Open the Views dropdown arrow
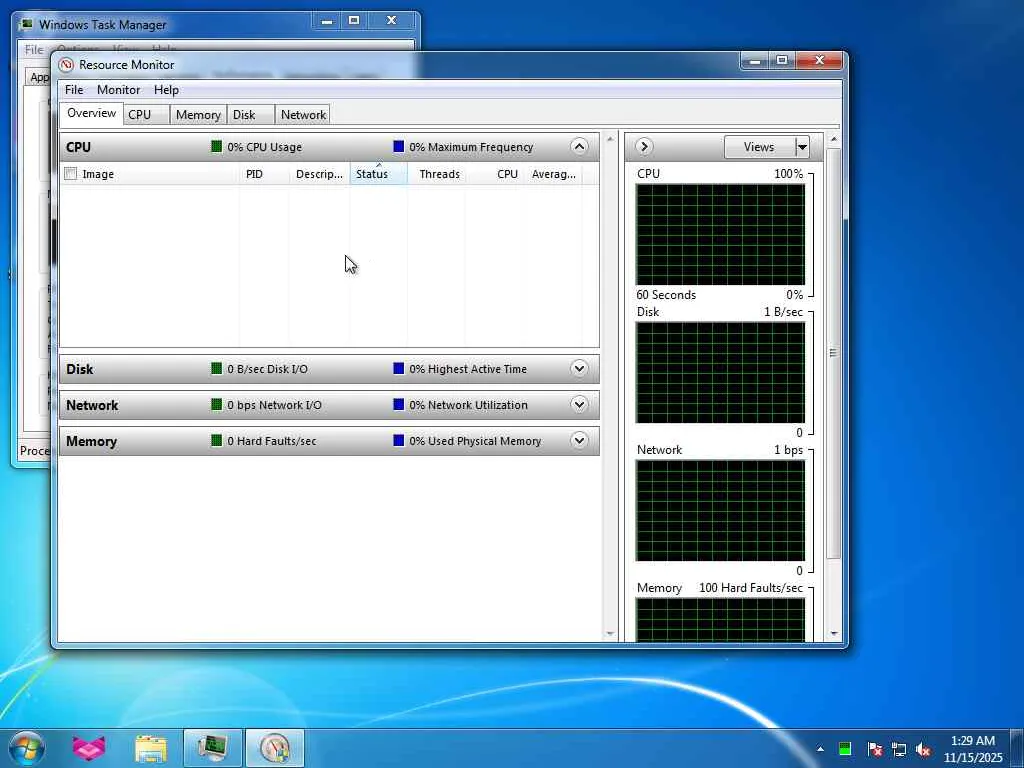 pyautogui.click(x=803, y=147)
